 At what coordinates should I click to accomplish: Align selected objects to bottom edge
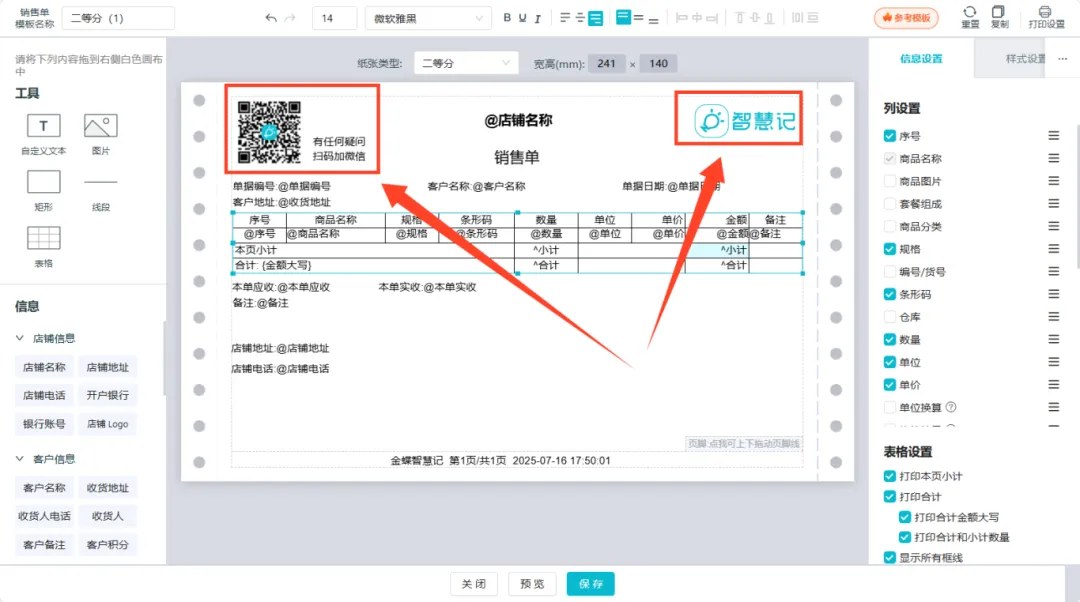click(769, 18)
